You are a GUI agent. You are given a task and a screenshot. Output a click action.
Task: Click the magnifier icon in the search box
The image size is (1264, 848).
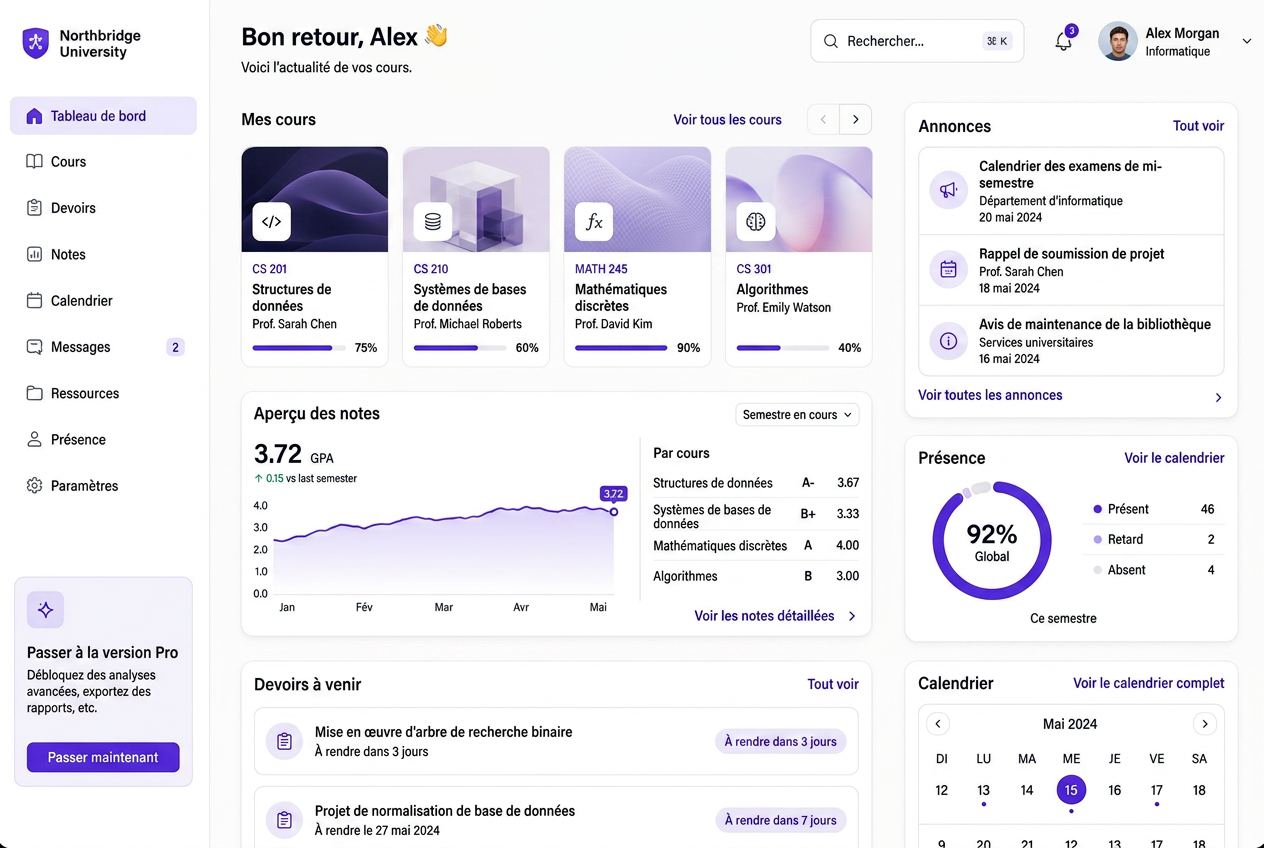[x=830, y=42]
